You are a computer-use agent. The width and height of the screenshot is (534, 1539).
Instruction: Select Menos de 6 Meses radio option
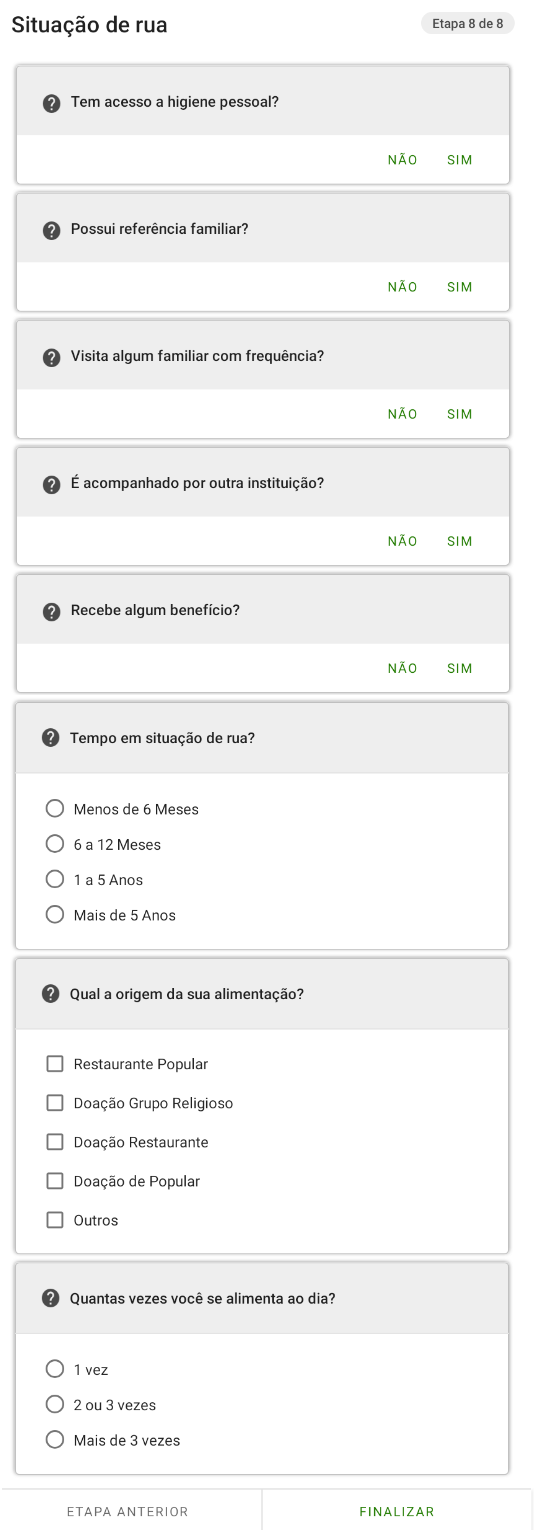(55, 809)
